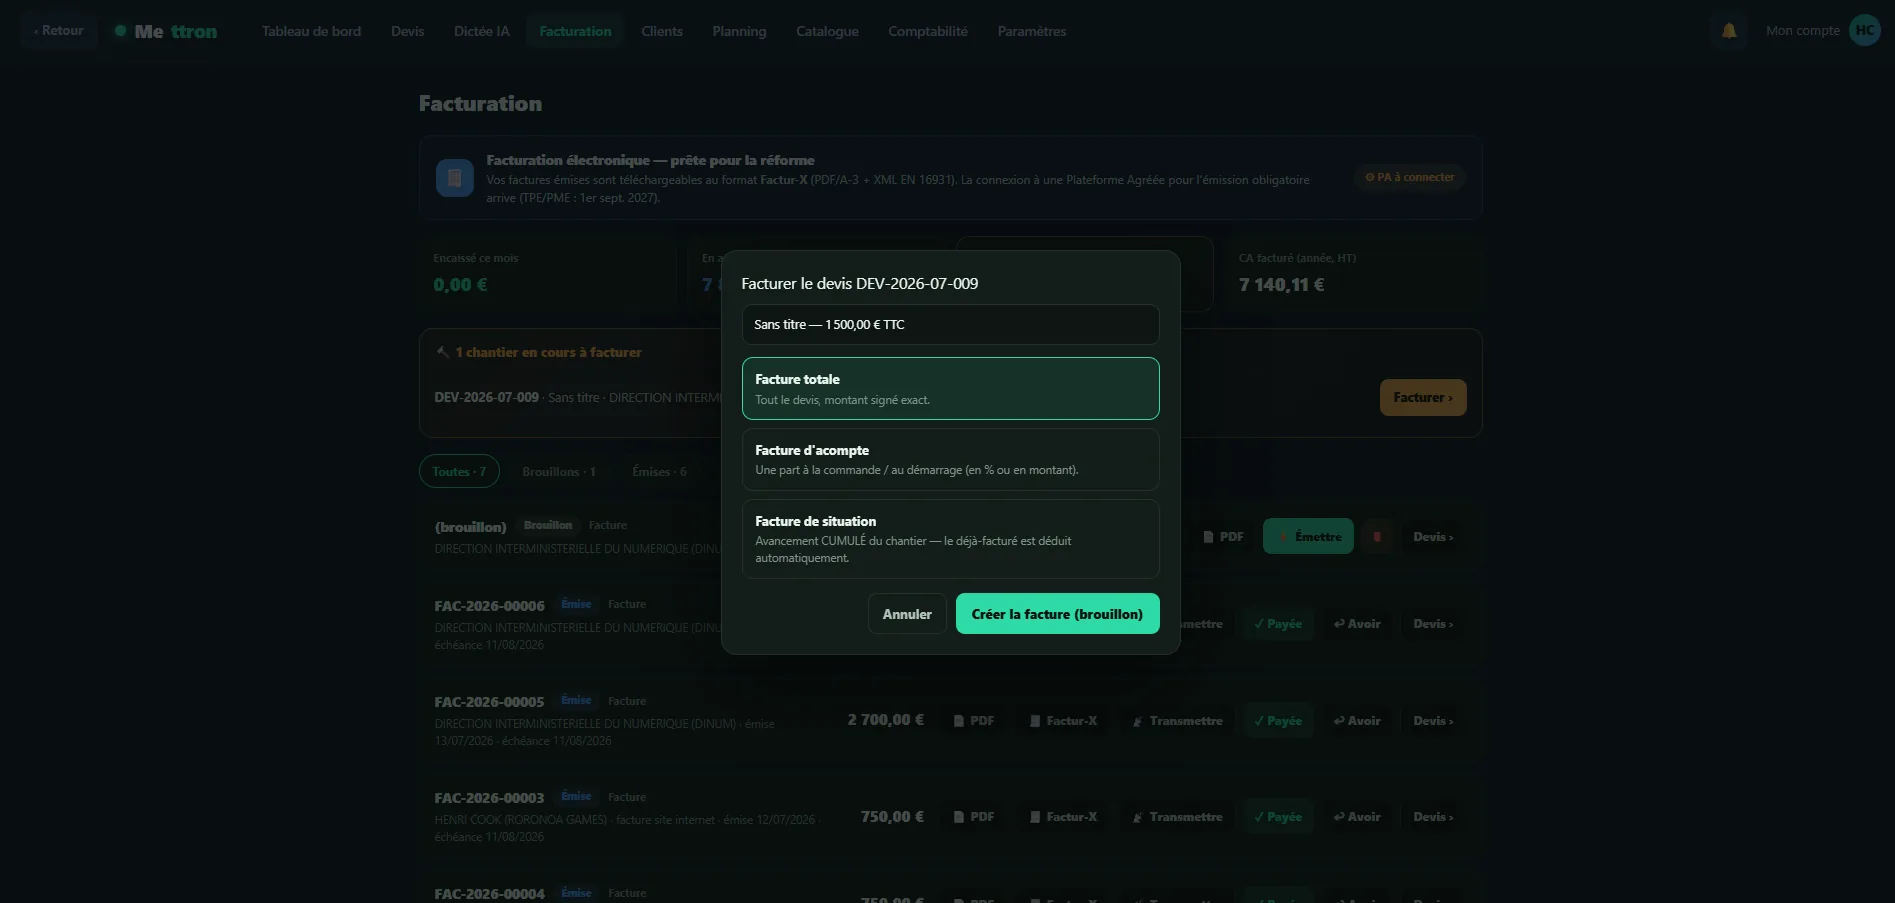
Task: Click Payée status on FAC-2026-00003
Action: pyautogui.click(x=1278, y=817)
